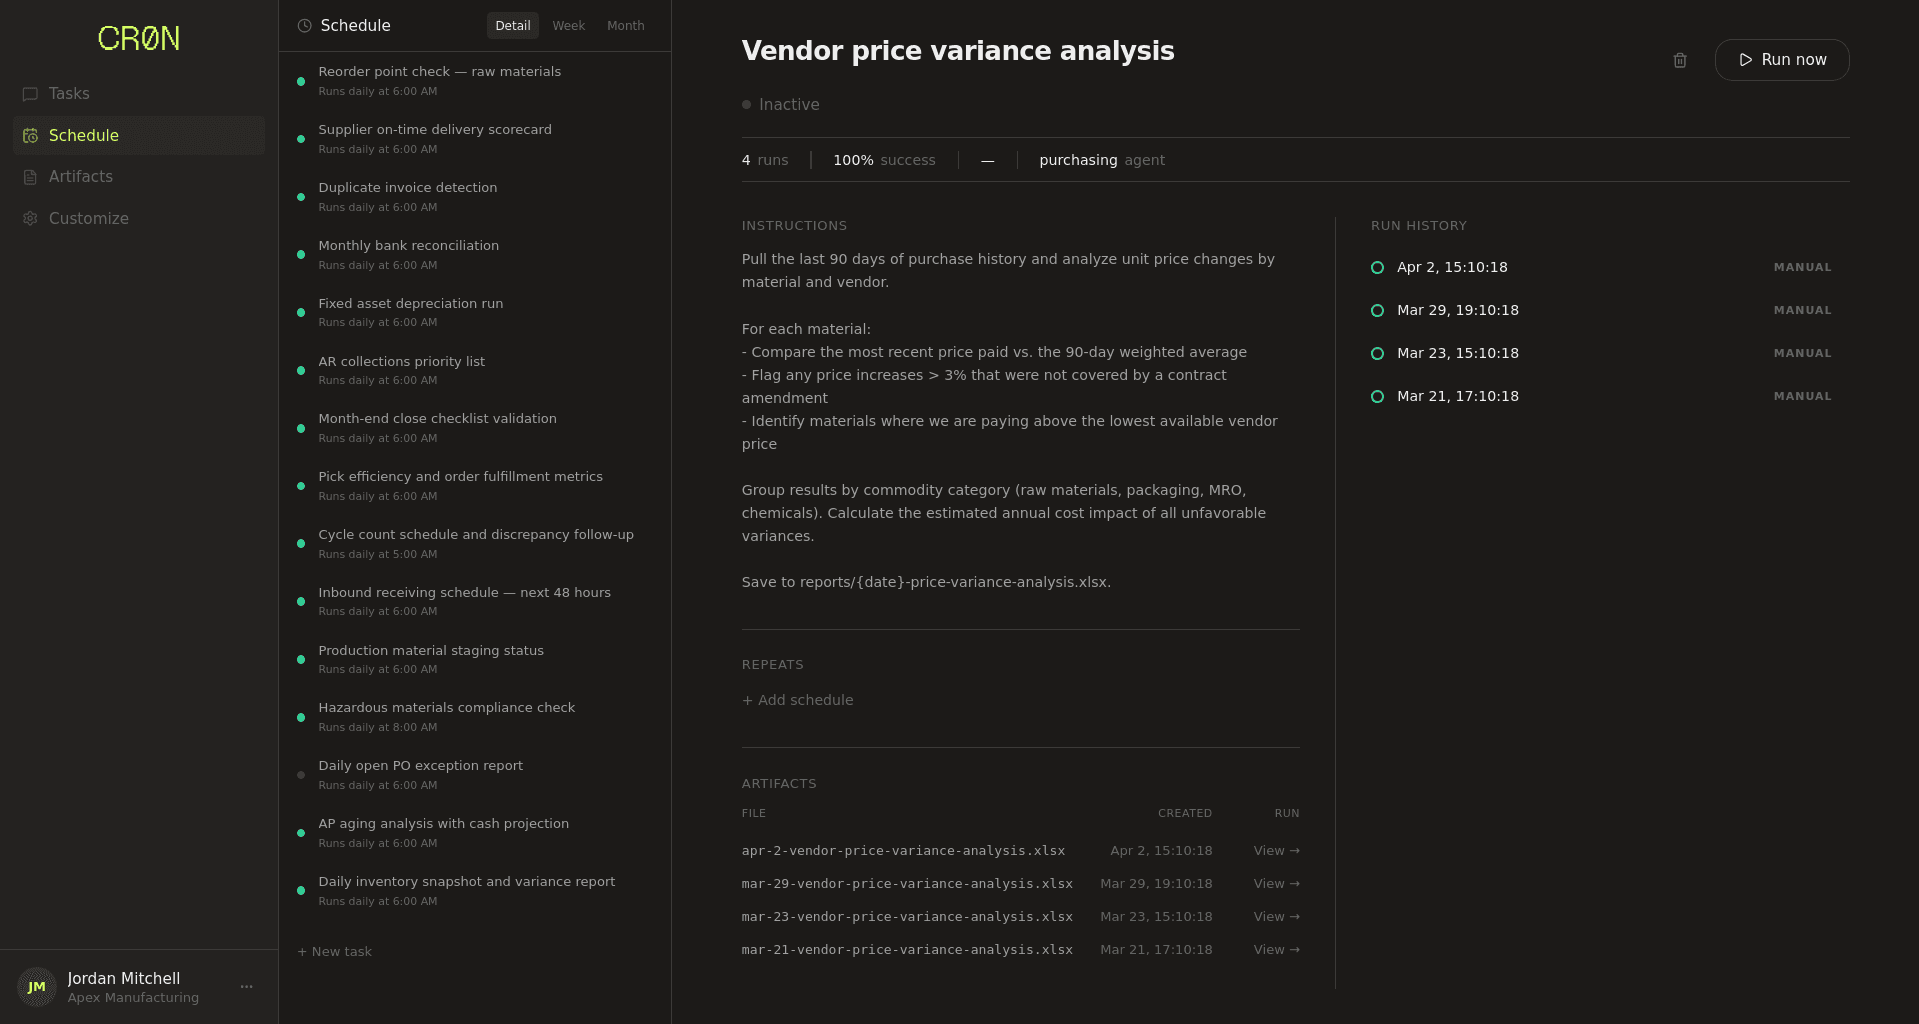Select Supplier on-time delivery scorecard task
This screenshot has width=1919, height=1024.
475,139
